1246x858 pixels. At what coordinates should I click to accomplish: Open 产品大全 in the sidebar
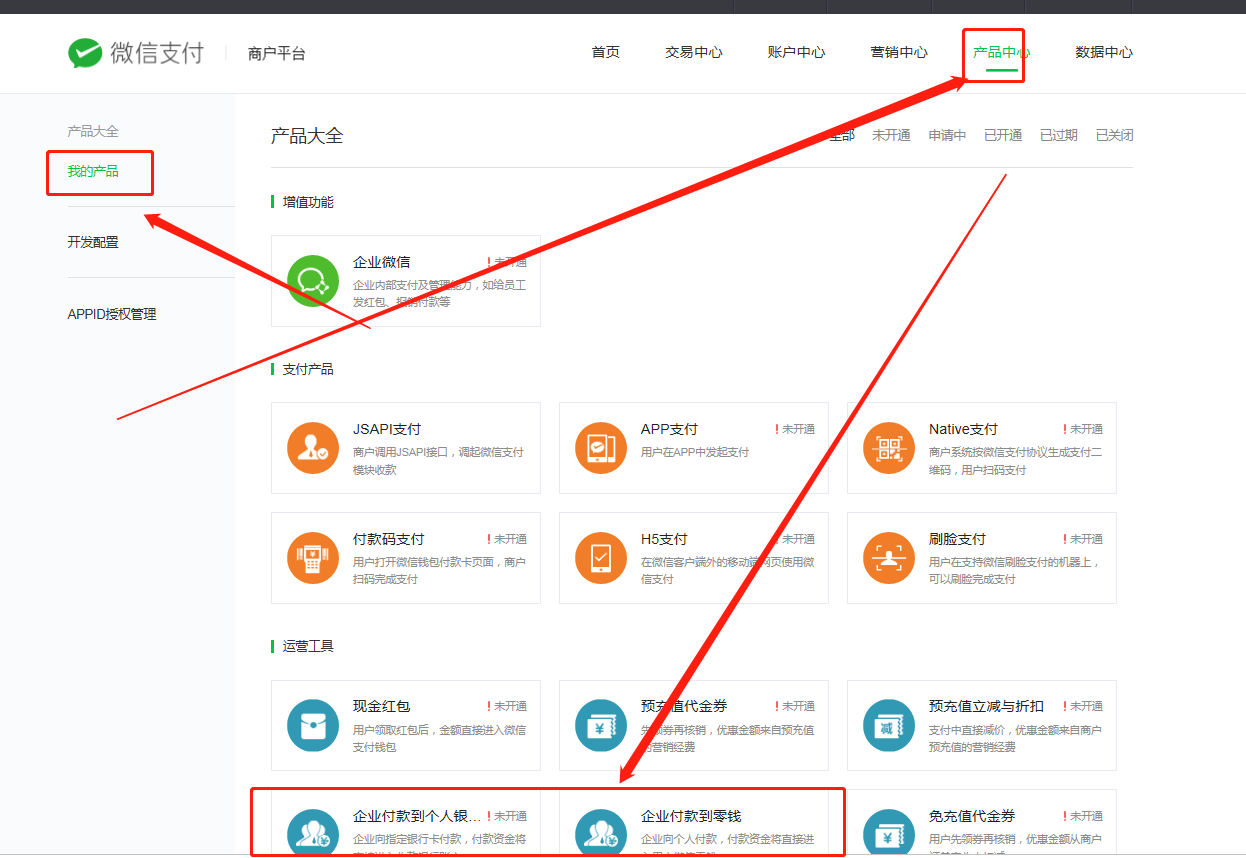(93, 131)
